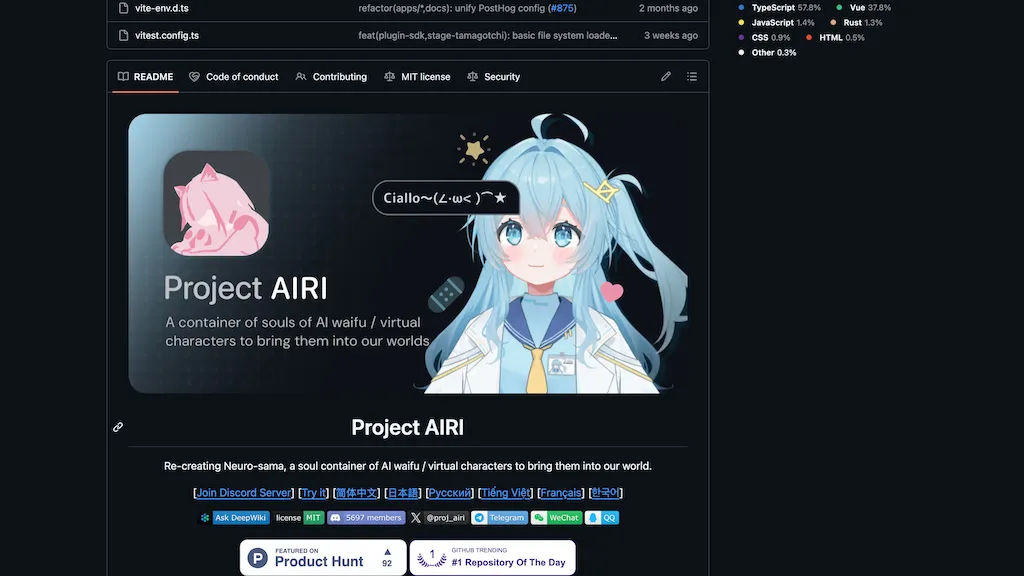
Task: Open Русский README link
Action: point(449,493)
